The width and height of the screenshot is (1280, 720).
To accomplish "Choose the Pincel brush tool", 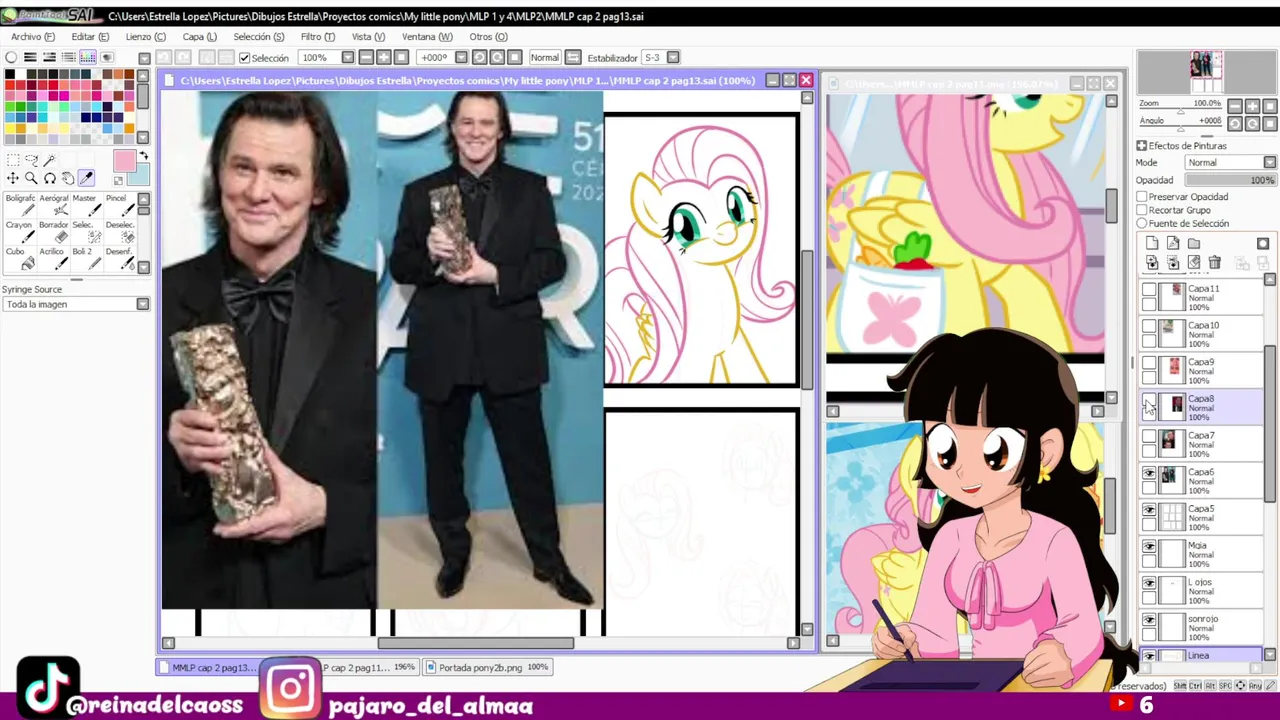I will [120, 205].
